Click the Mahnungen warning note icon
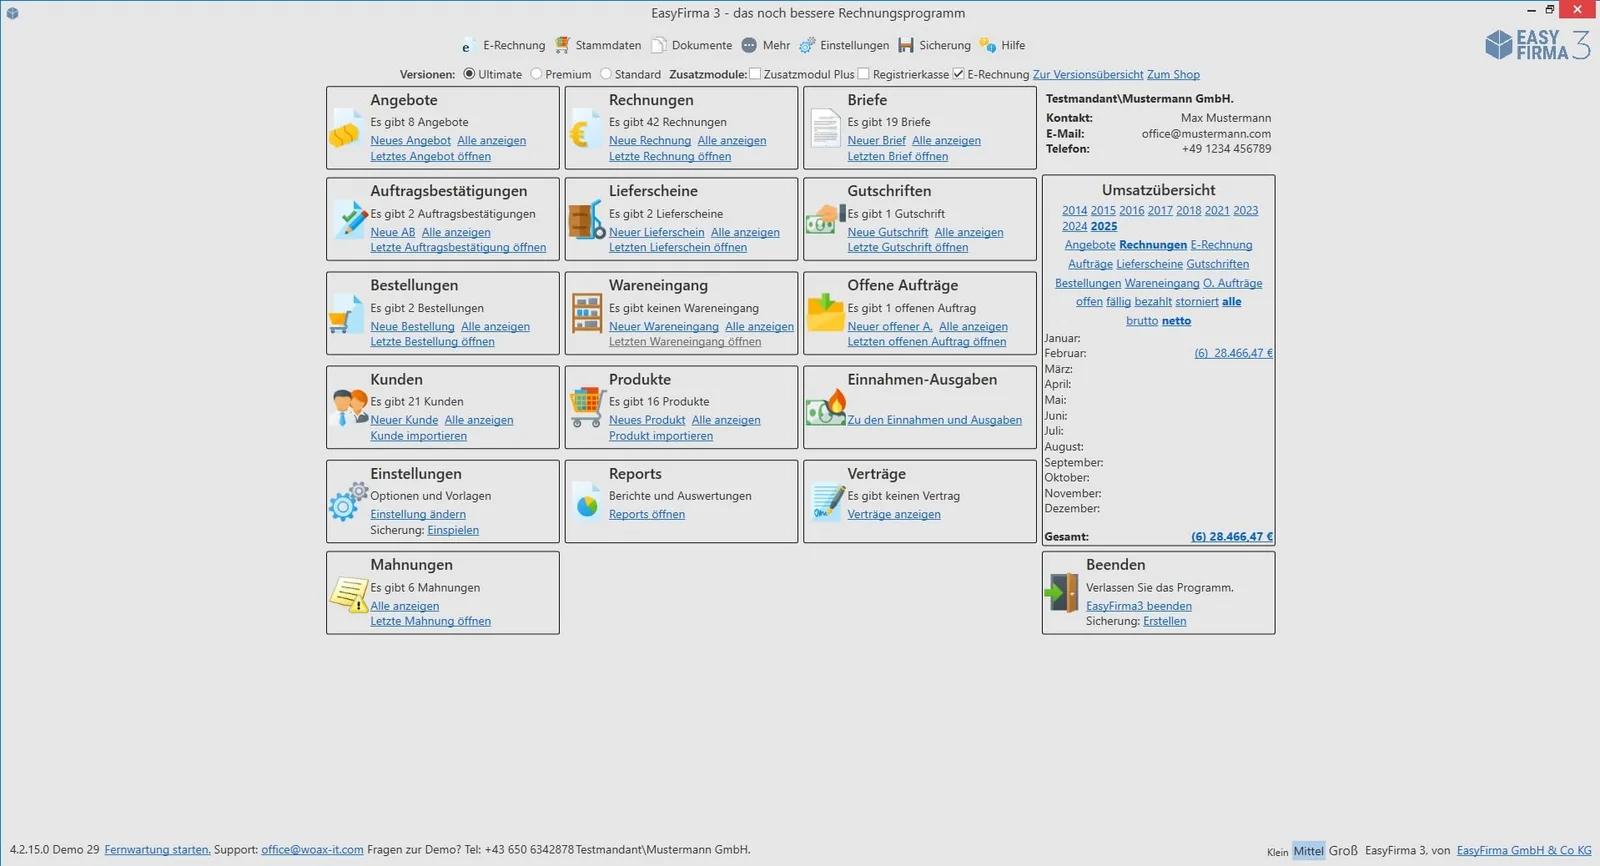1600x866 pixels. (349, 594)
